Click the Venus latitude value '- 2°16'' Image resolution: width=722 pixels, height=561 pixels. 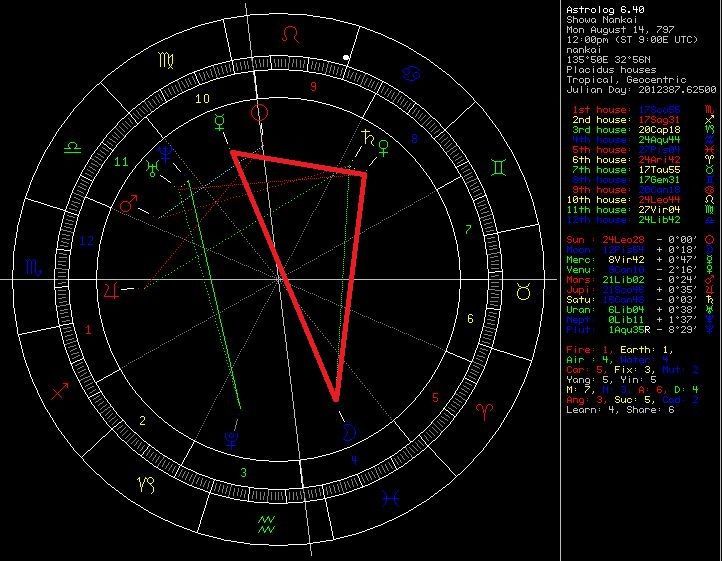pos(677,269)
